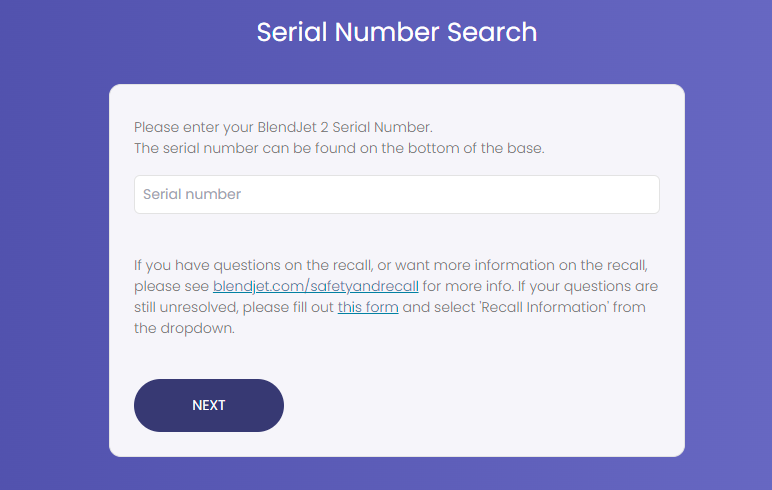Image resolution: width=772 pixels, height=490 pixels.
Task: Click the Serial number input field
Action: pyautogui.click(x=396, y=194)
